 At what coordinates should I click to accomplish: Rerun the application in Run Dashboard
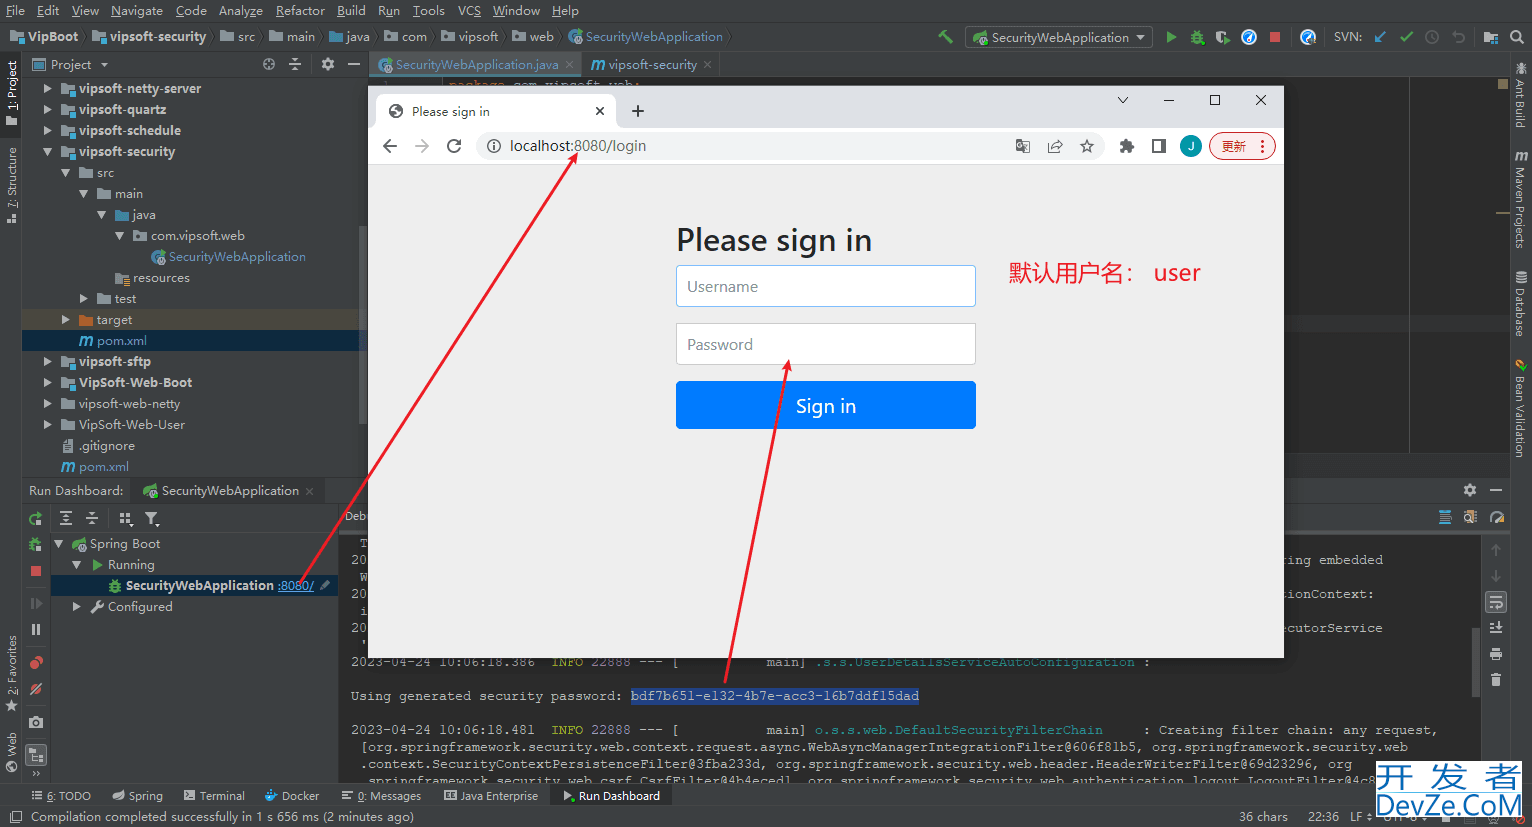click(36, 518)
